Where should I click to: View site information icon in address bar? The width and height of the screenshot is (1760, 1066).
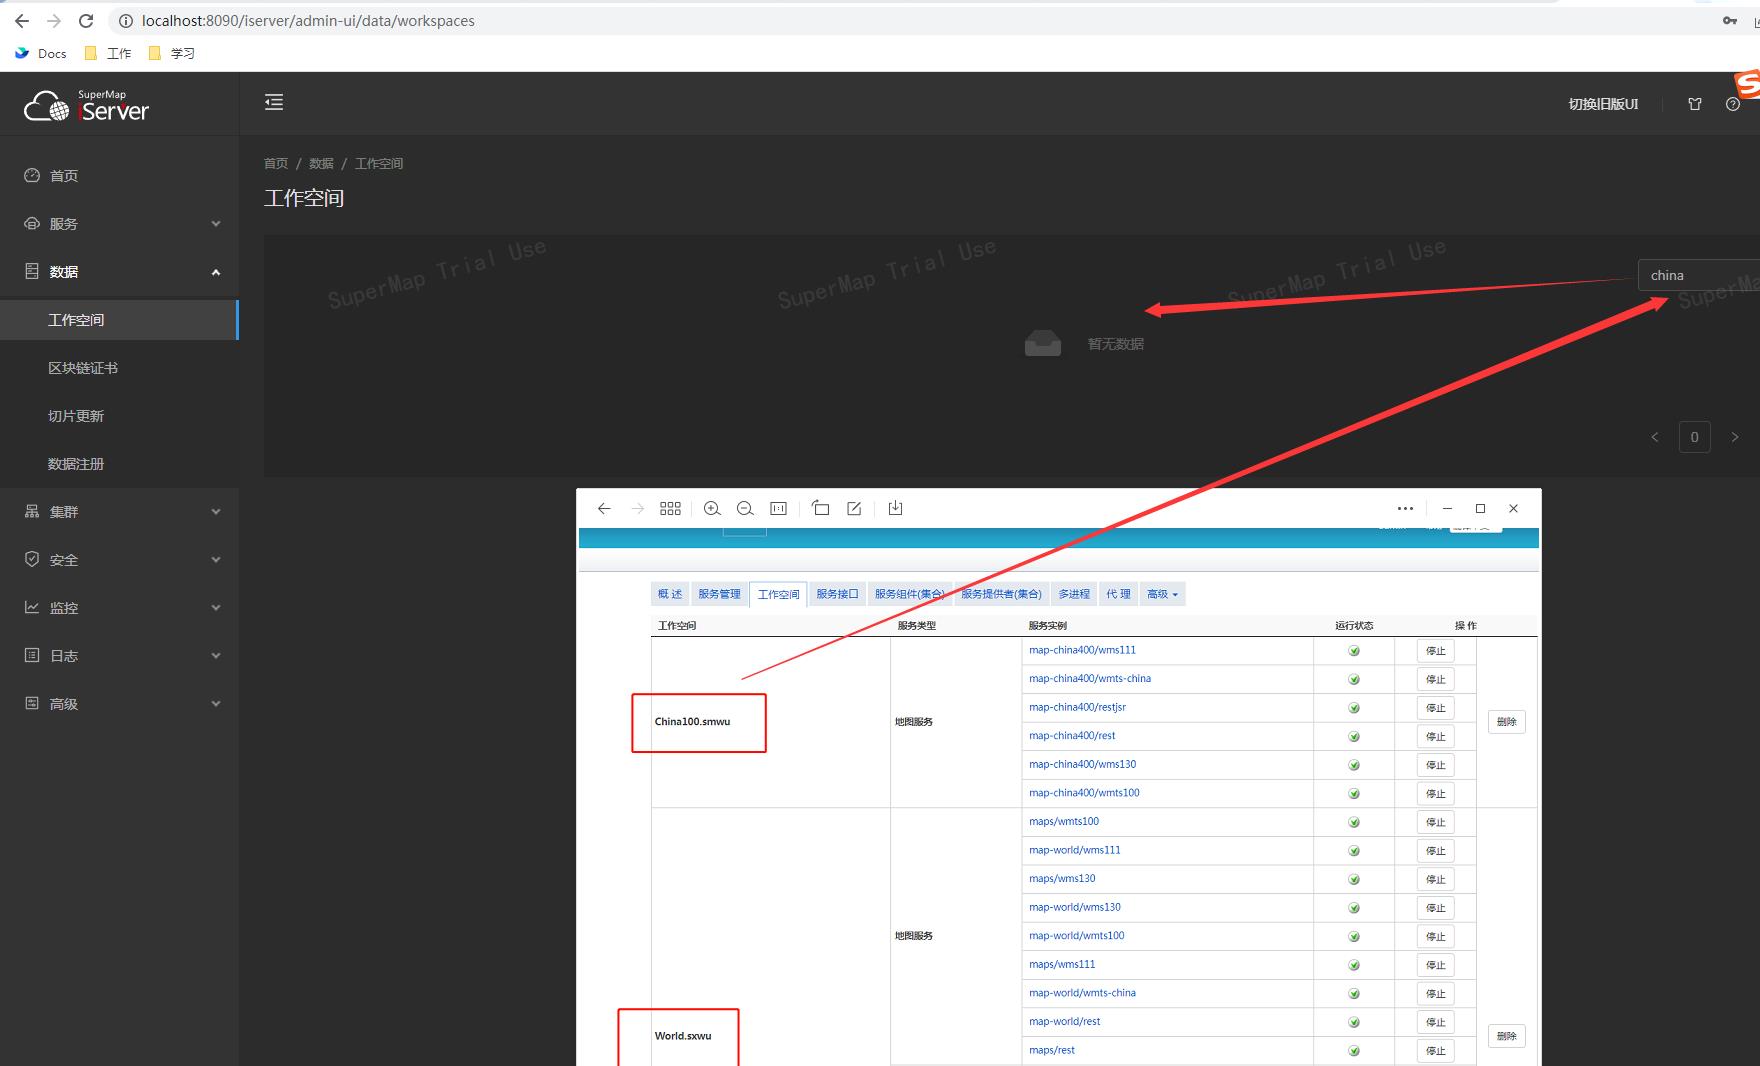point(126,21)
